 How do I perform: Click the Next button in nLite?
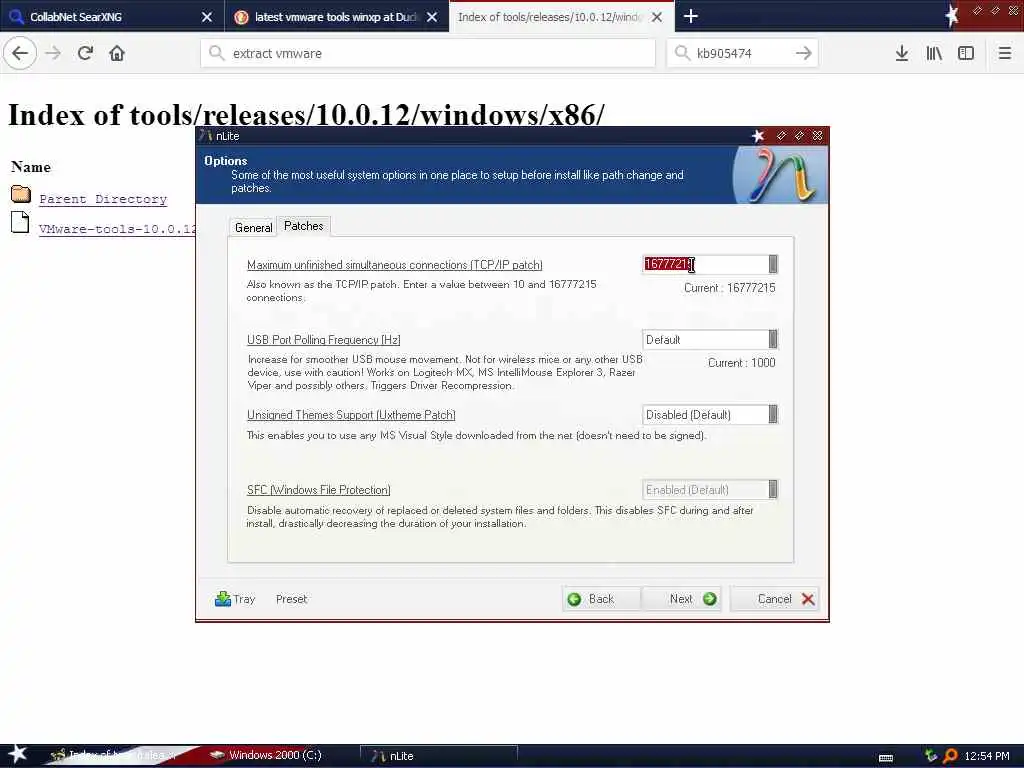(x=682, y=599)
